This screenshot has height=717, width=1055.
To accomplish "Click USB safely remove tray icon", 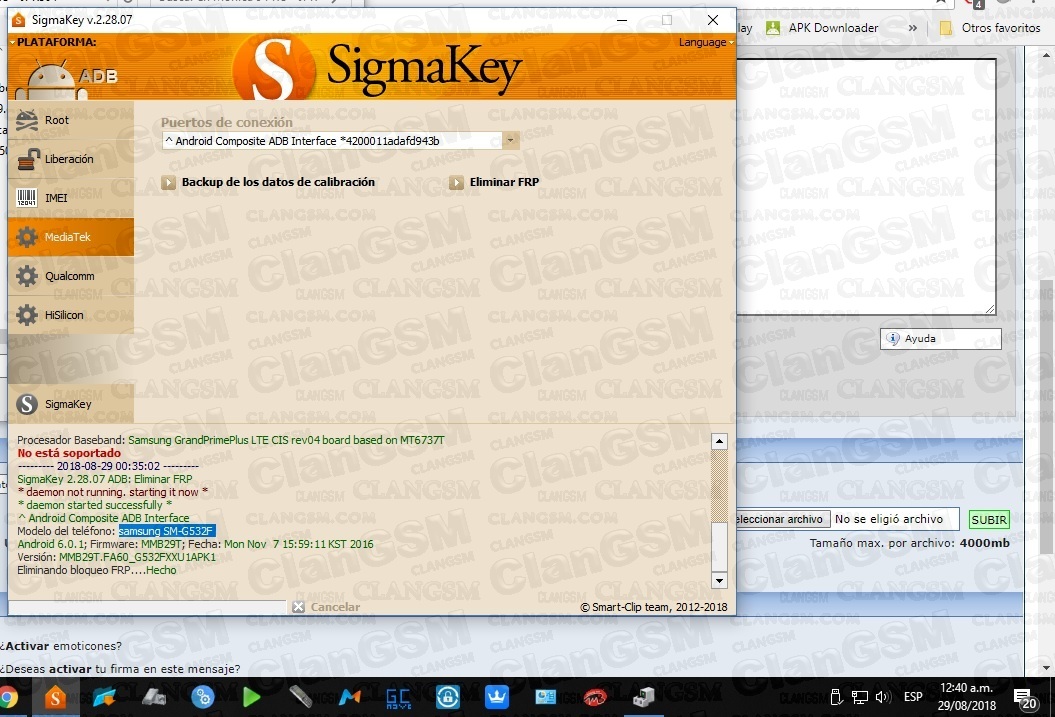I will click(836, 697).
